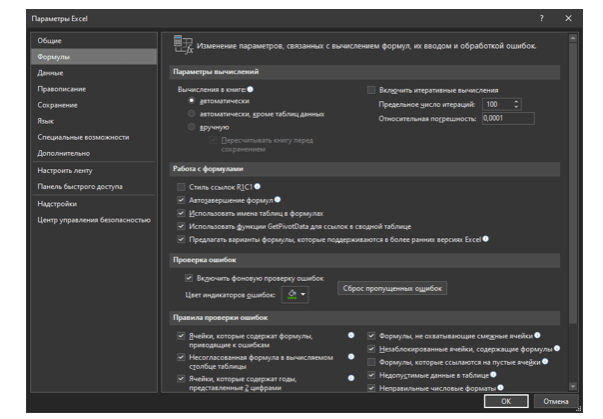Click the Отмена button
This screenshot has width=603, height=419.
556,401
